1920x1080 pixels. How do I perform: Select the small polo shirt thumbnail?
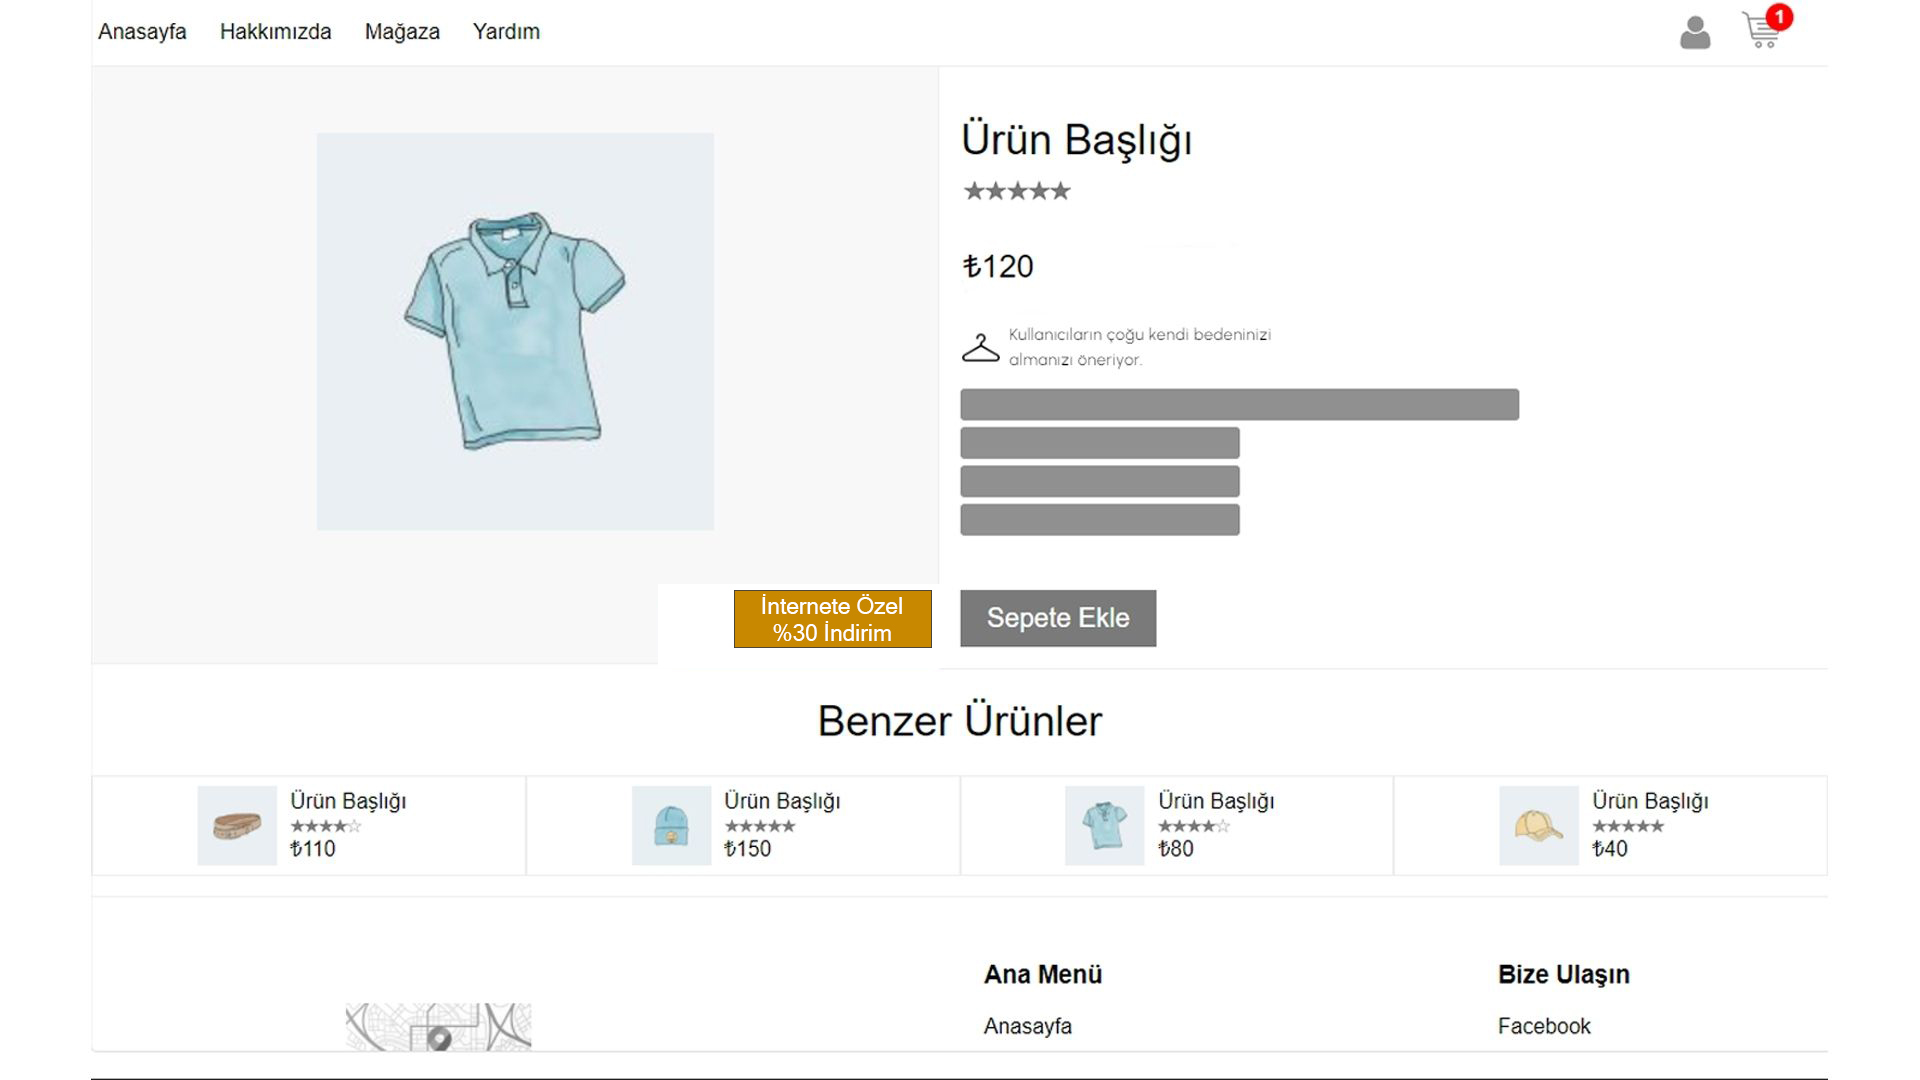click(1104, 825)
